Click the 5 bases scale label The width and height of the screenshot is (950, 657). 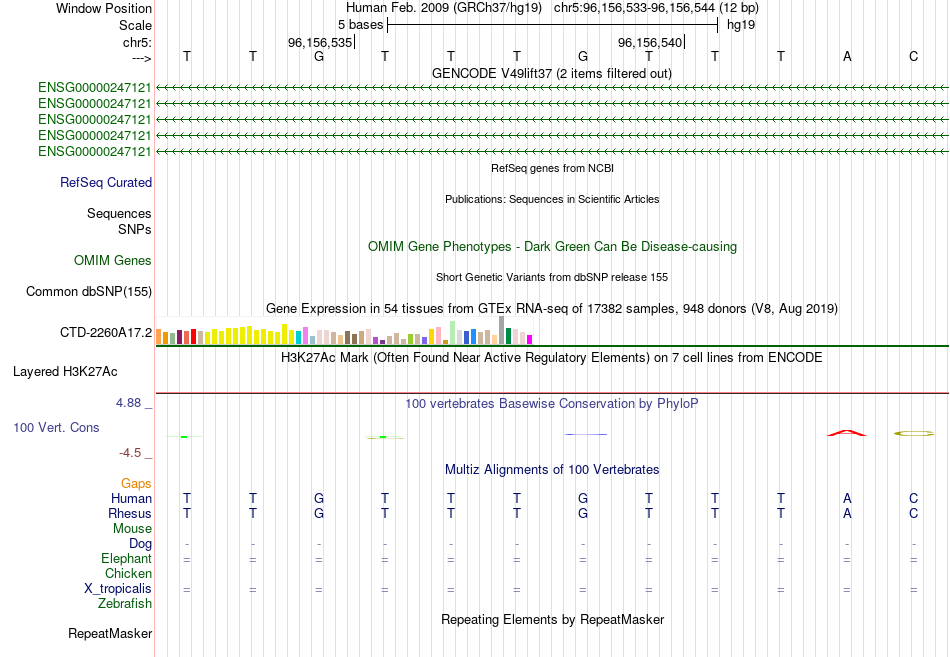pyautogui.click(x=360, y=25)
